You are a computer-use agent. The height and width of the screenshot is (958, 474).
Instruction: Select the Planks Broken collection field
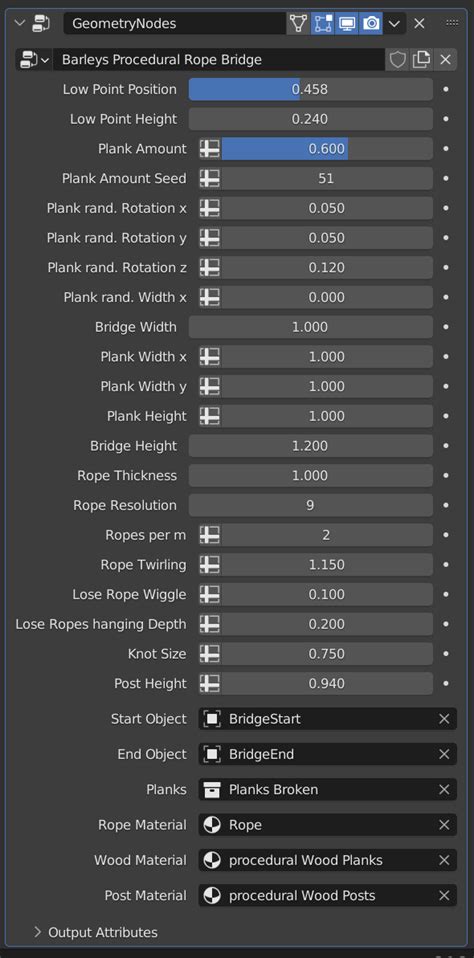[327, 789]
